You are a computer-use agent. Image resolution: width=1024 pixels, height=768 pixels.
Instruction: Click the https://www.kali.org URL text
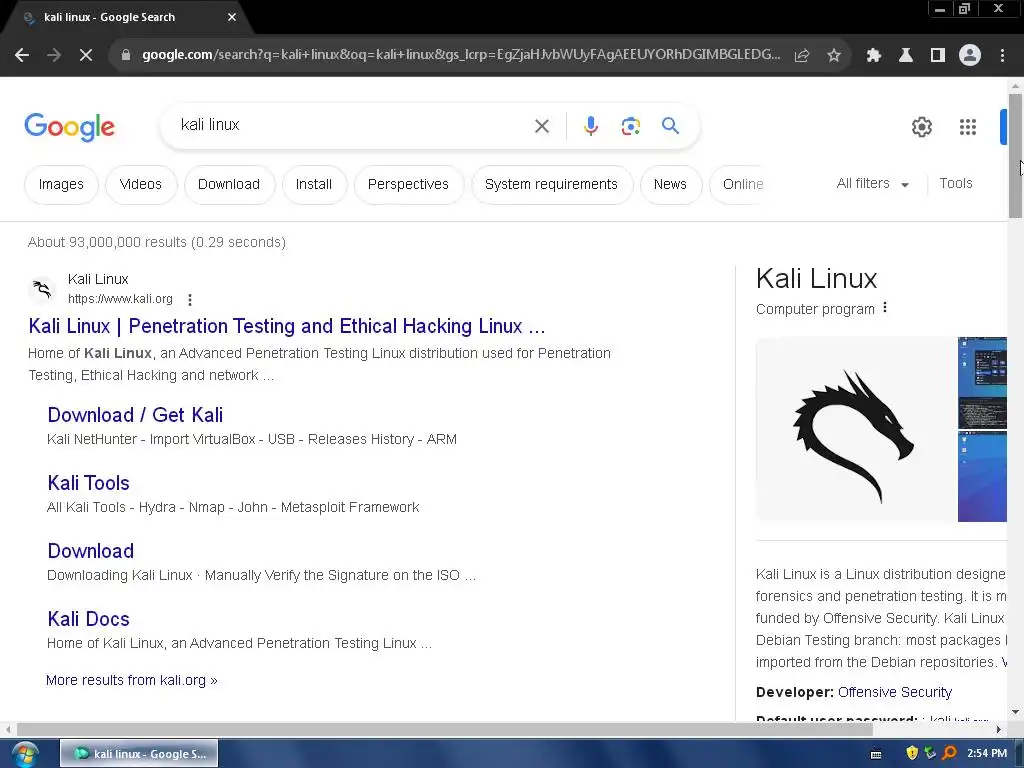click(x=120, y=299)
